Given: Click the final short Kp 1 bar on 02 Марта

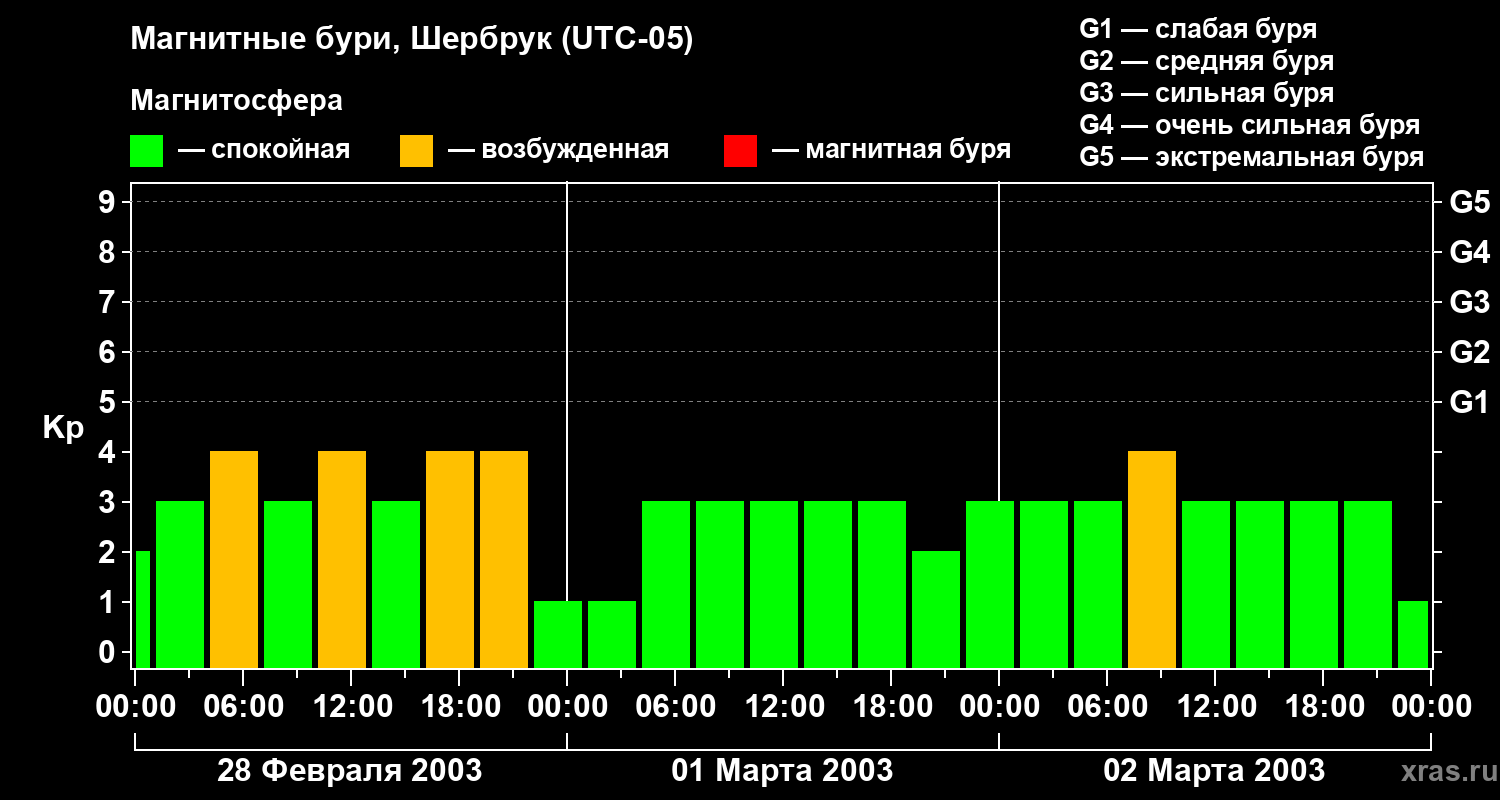Looking at the screenshot, I should [x=1413, y=634].
